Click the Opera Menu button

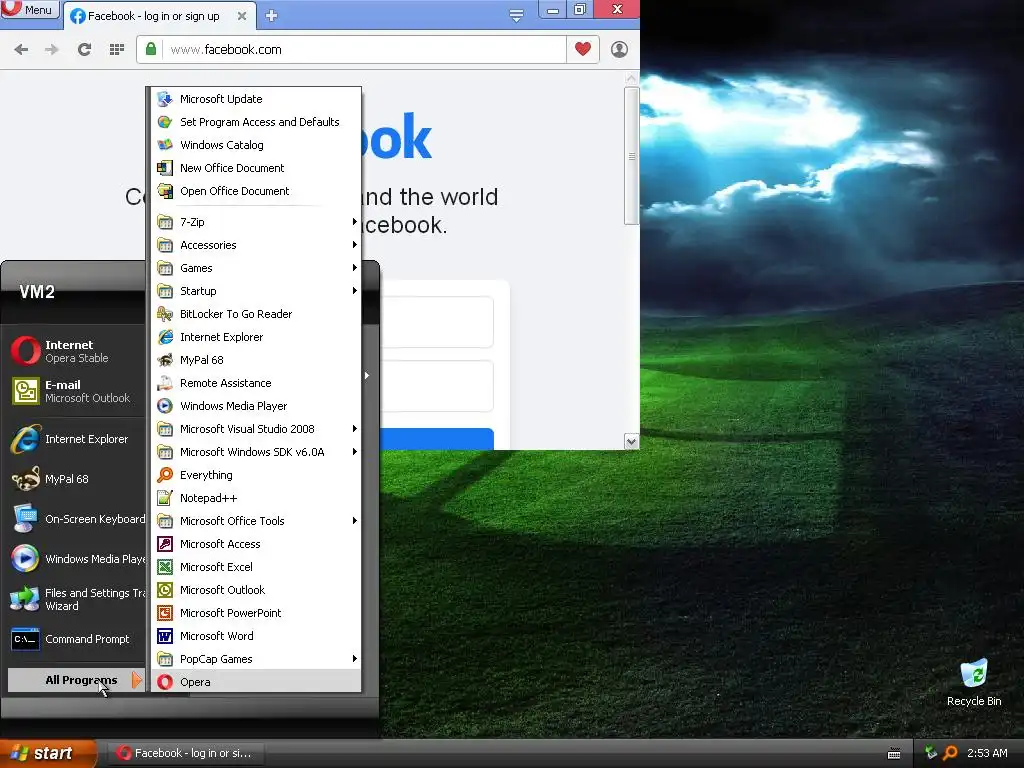tap(29, 9)
